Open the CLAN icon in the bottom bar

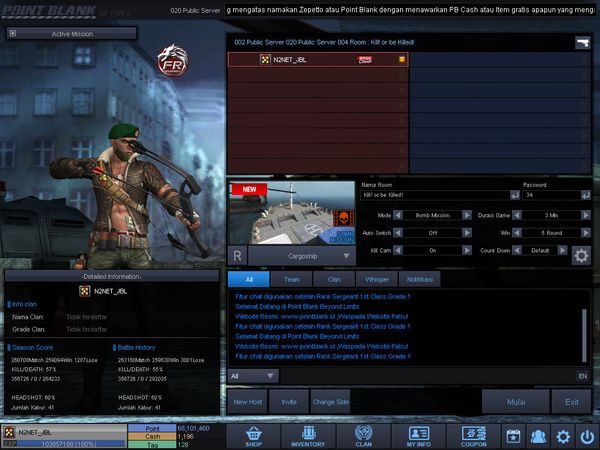[x=364, y=437]
